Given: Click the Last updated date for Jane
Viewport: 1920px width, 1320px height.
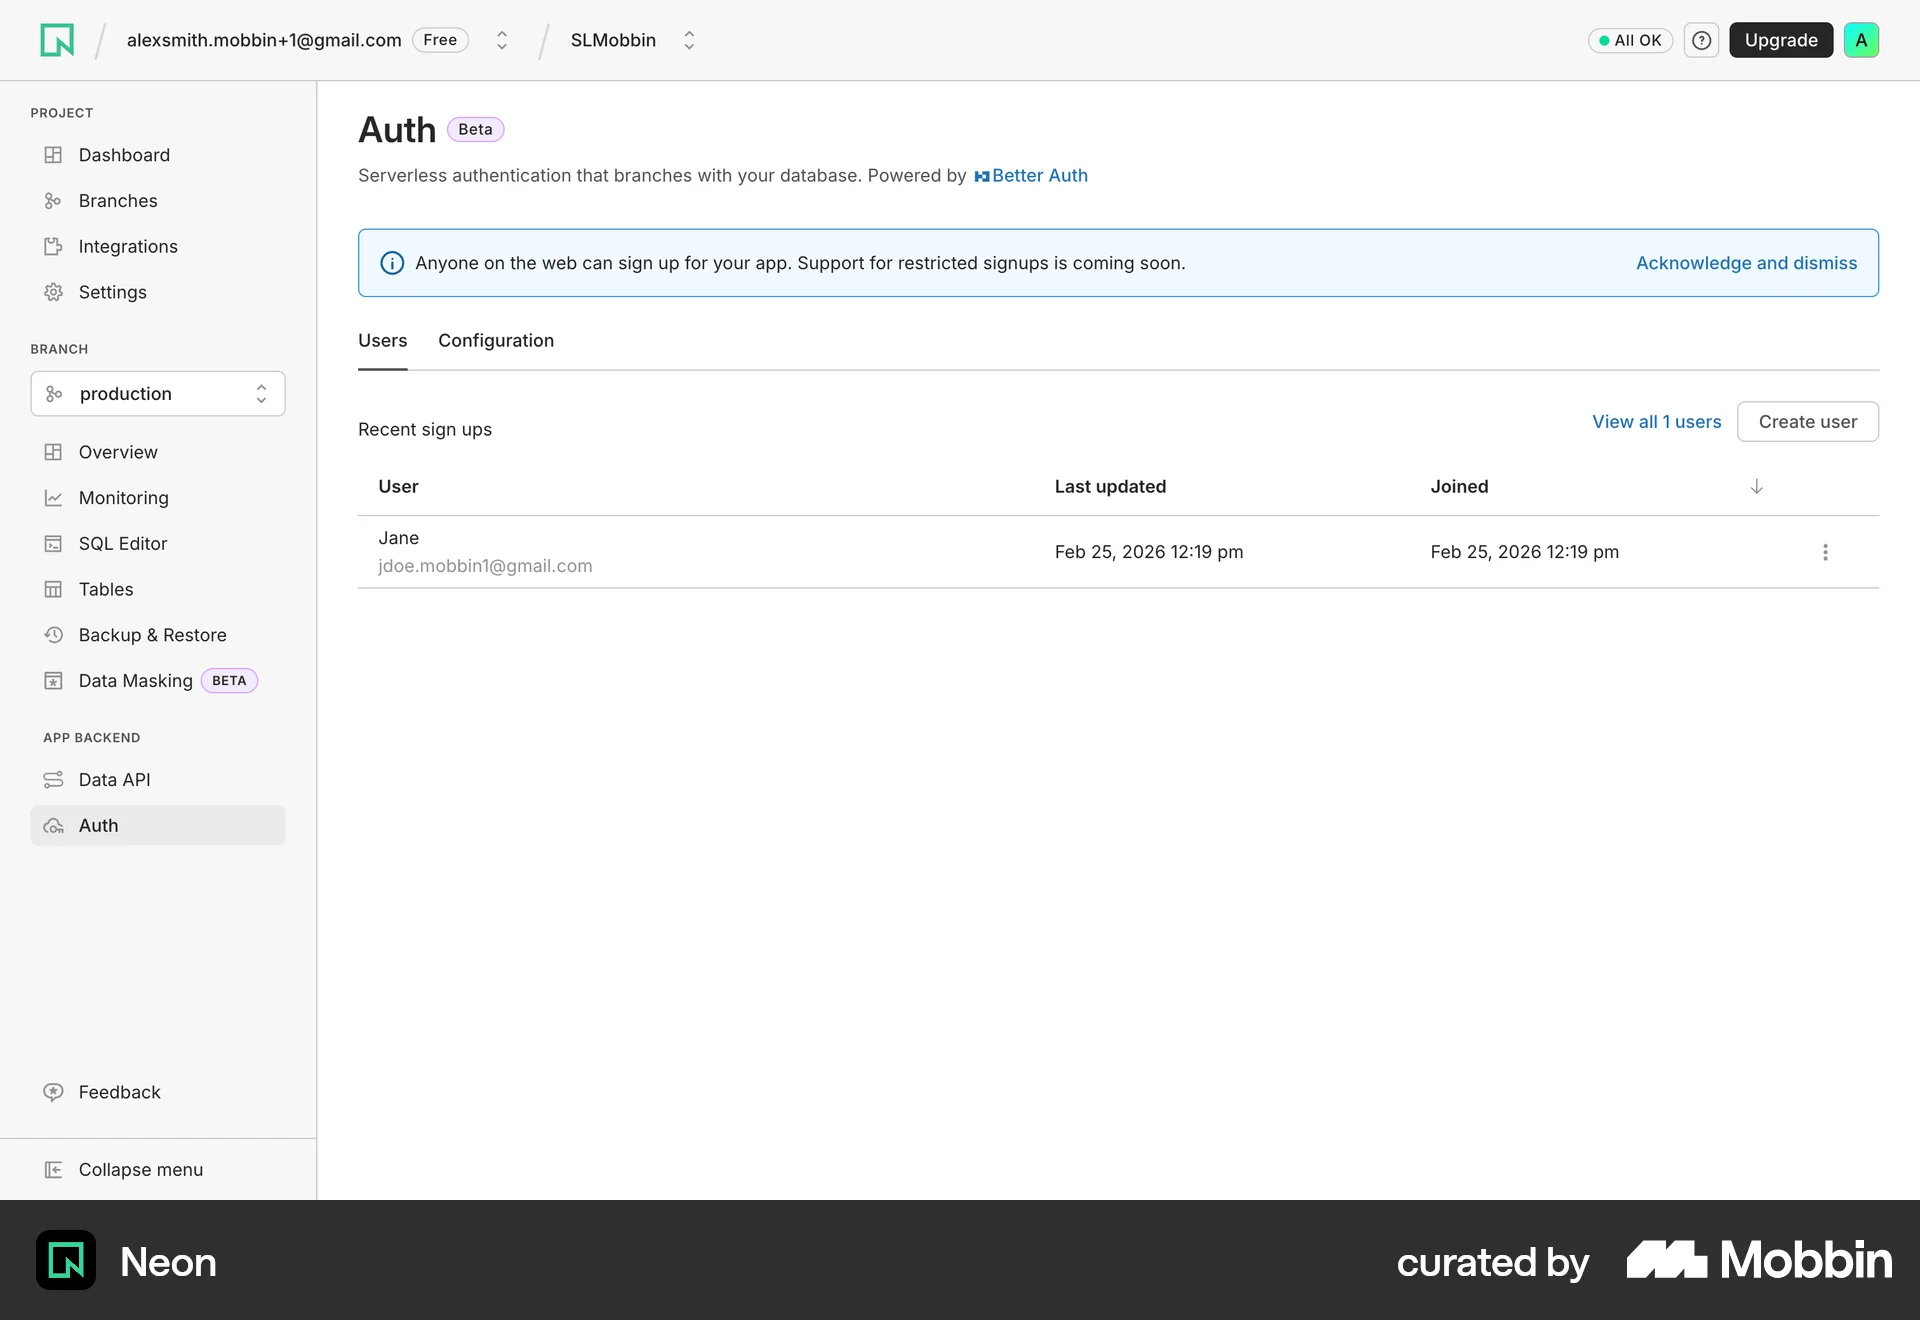Looking at the screenshot, I should (x=1149, y=552).
